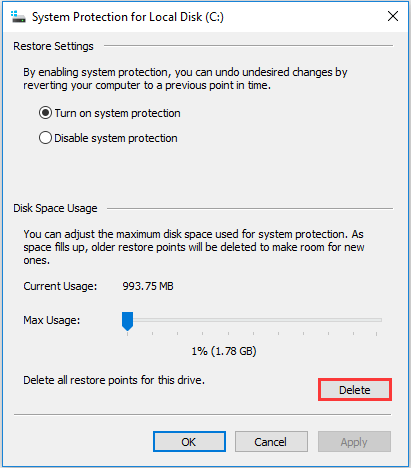Click the Current Usage label
This screenshot has width=411, height=468.
pos(60,286)
